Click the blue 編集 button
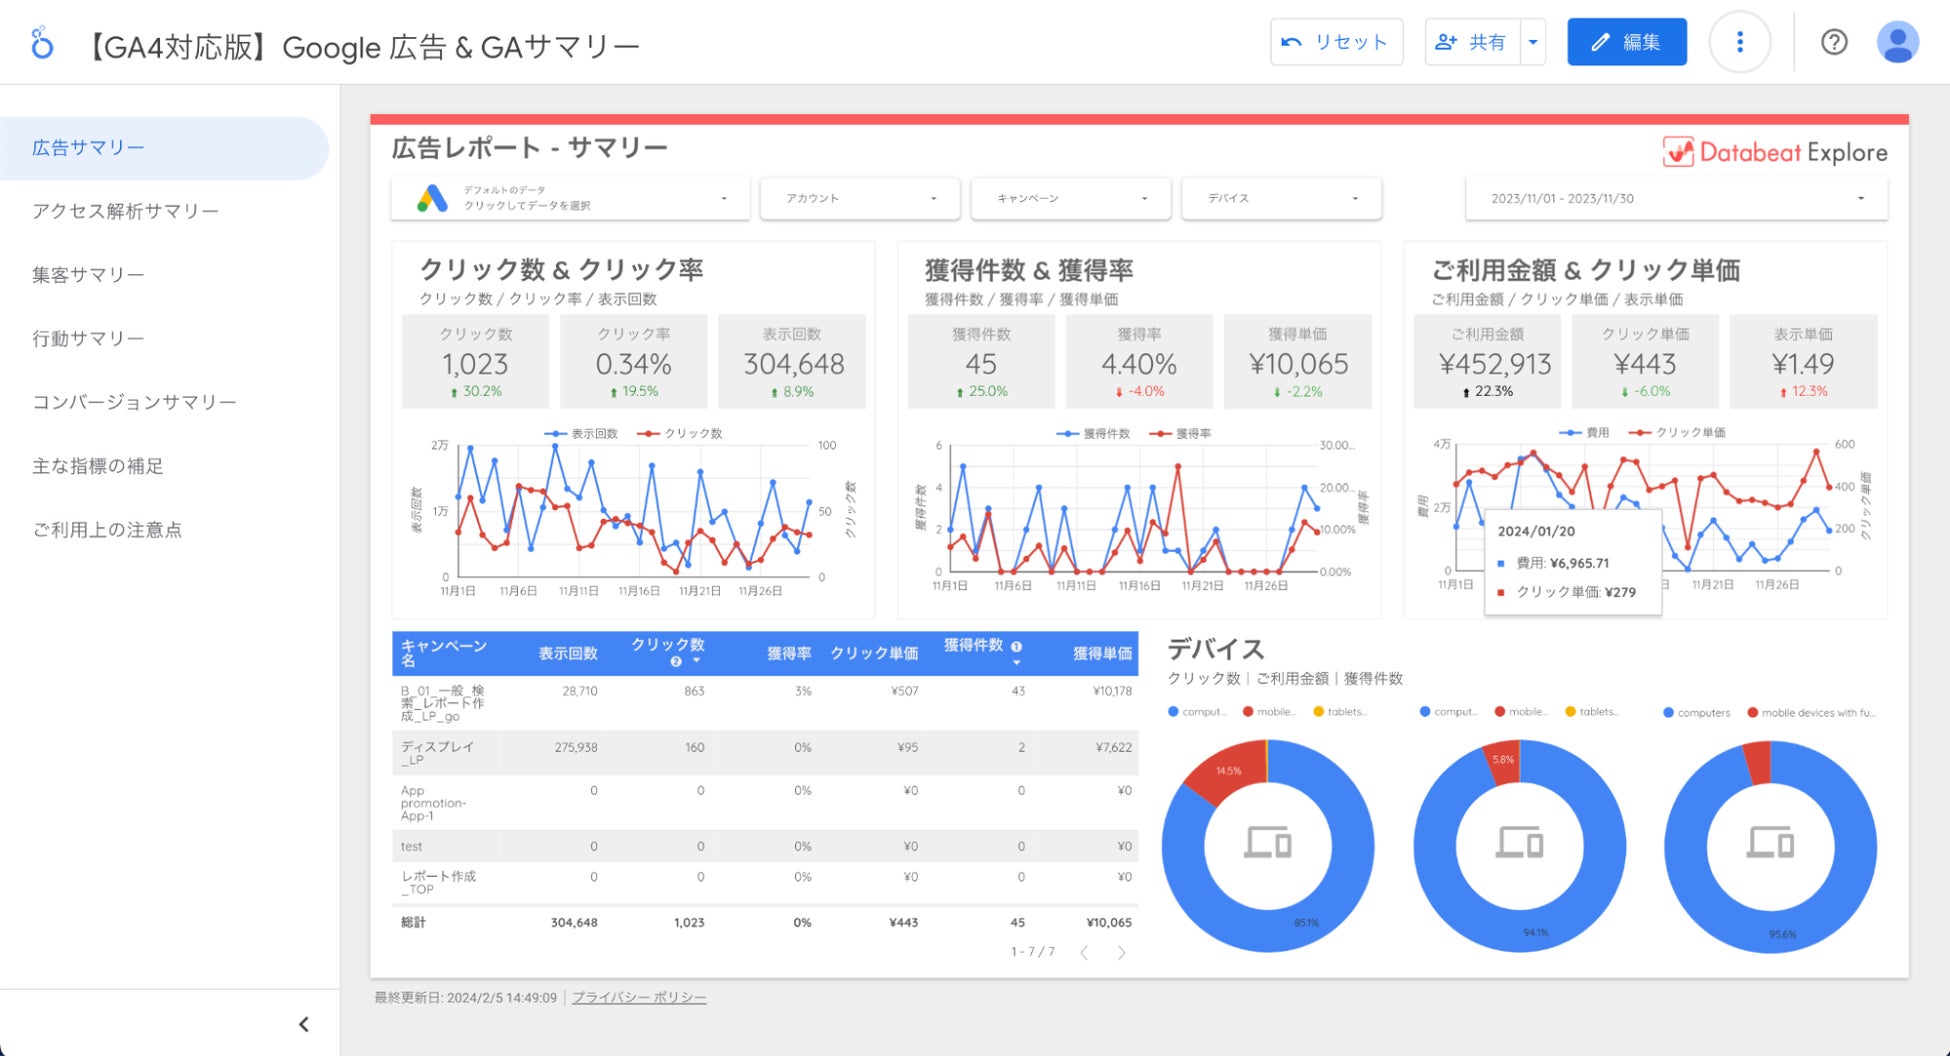This screenshot has height=1057, width=1950. [x=1626, y=42]
